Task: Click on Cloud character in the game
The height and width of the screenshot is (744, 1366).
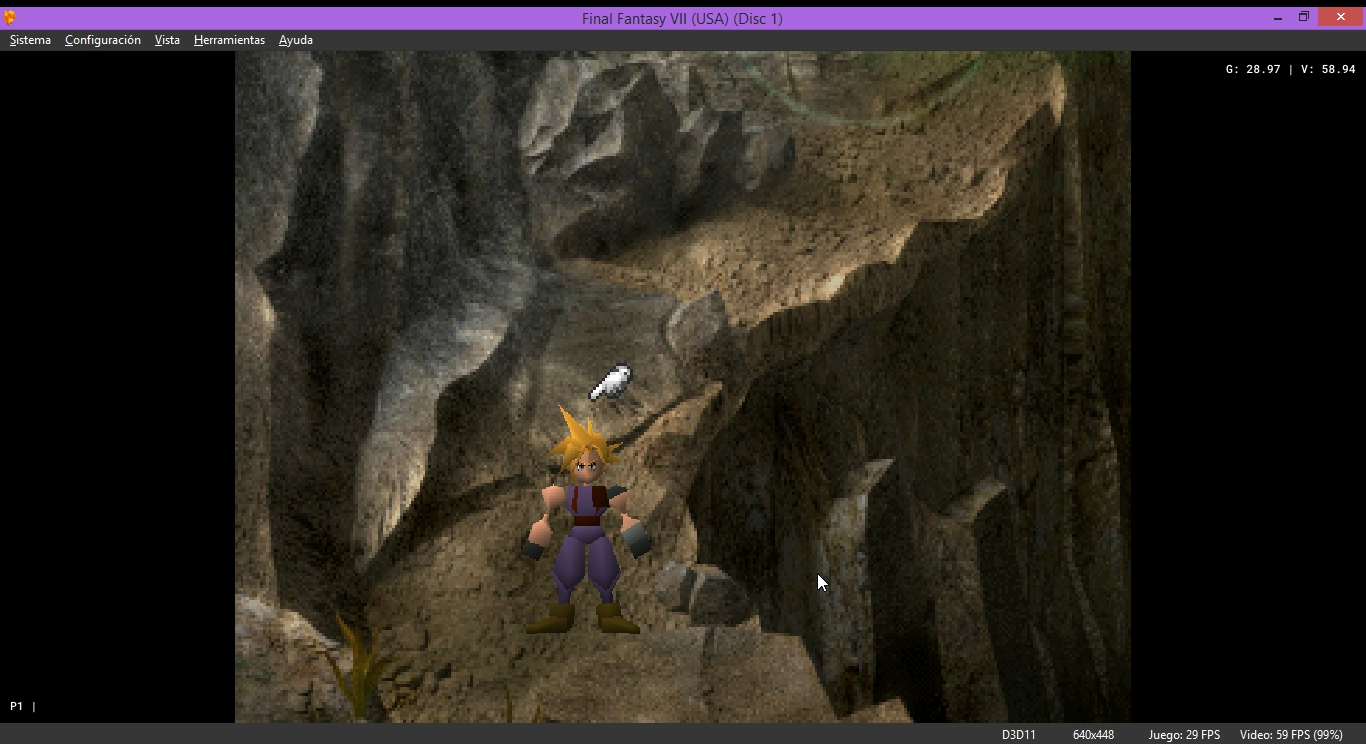Action: (585, 520)
